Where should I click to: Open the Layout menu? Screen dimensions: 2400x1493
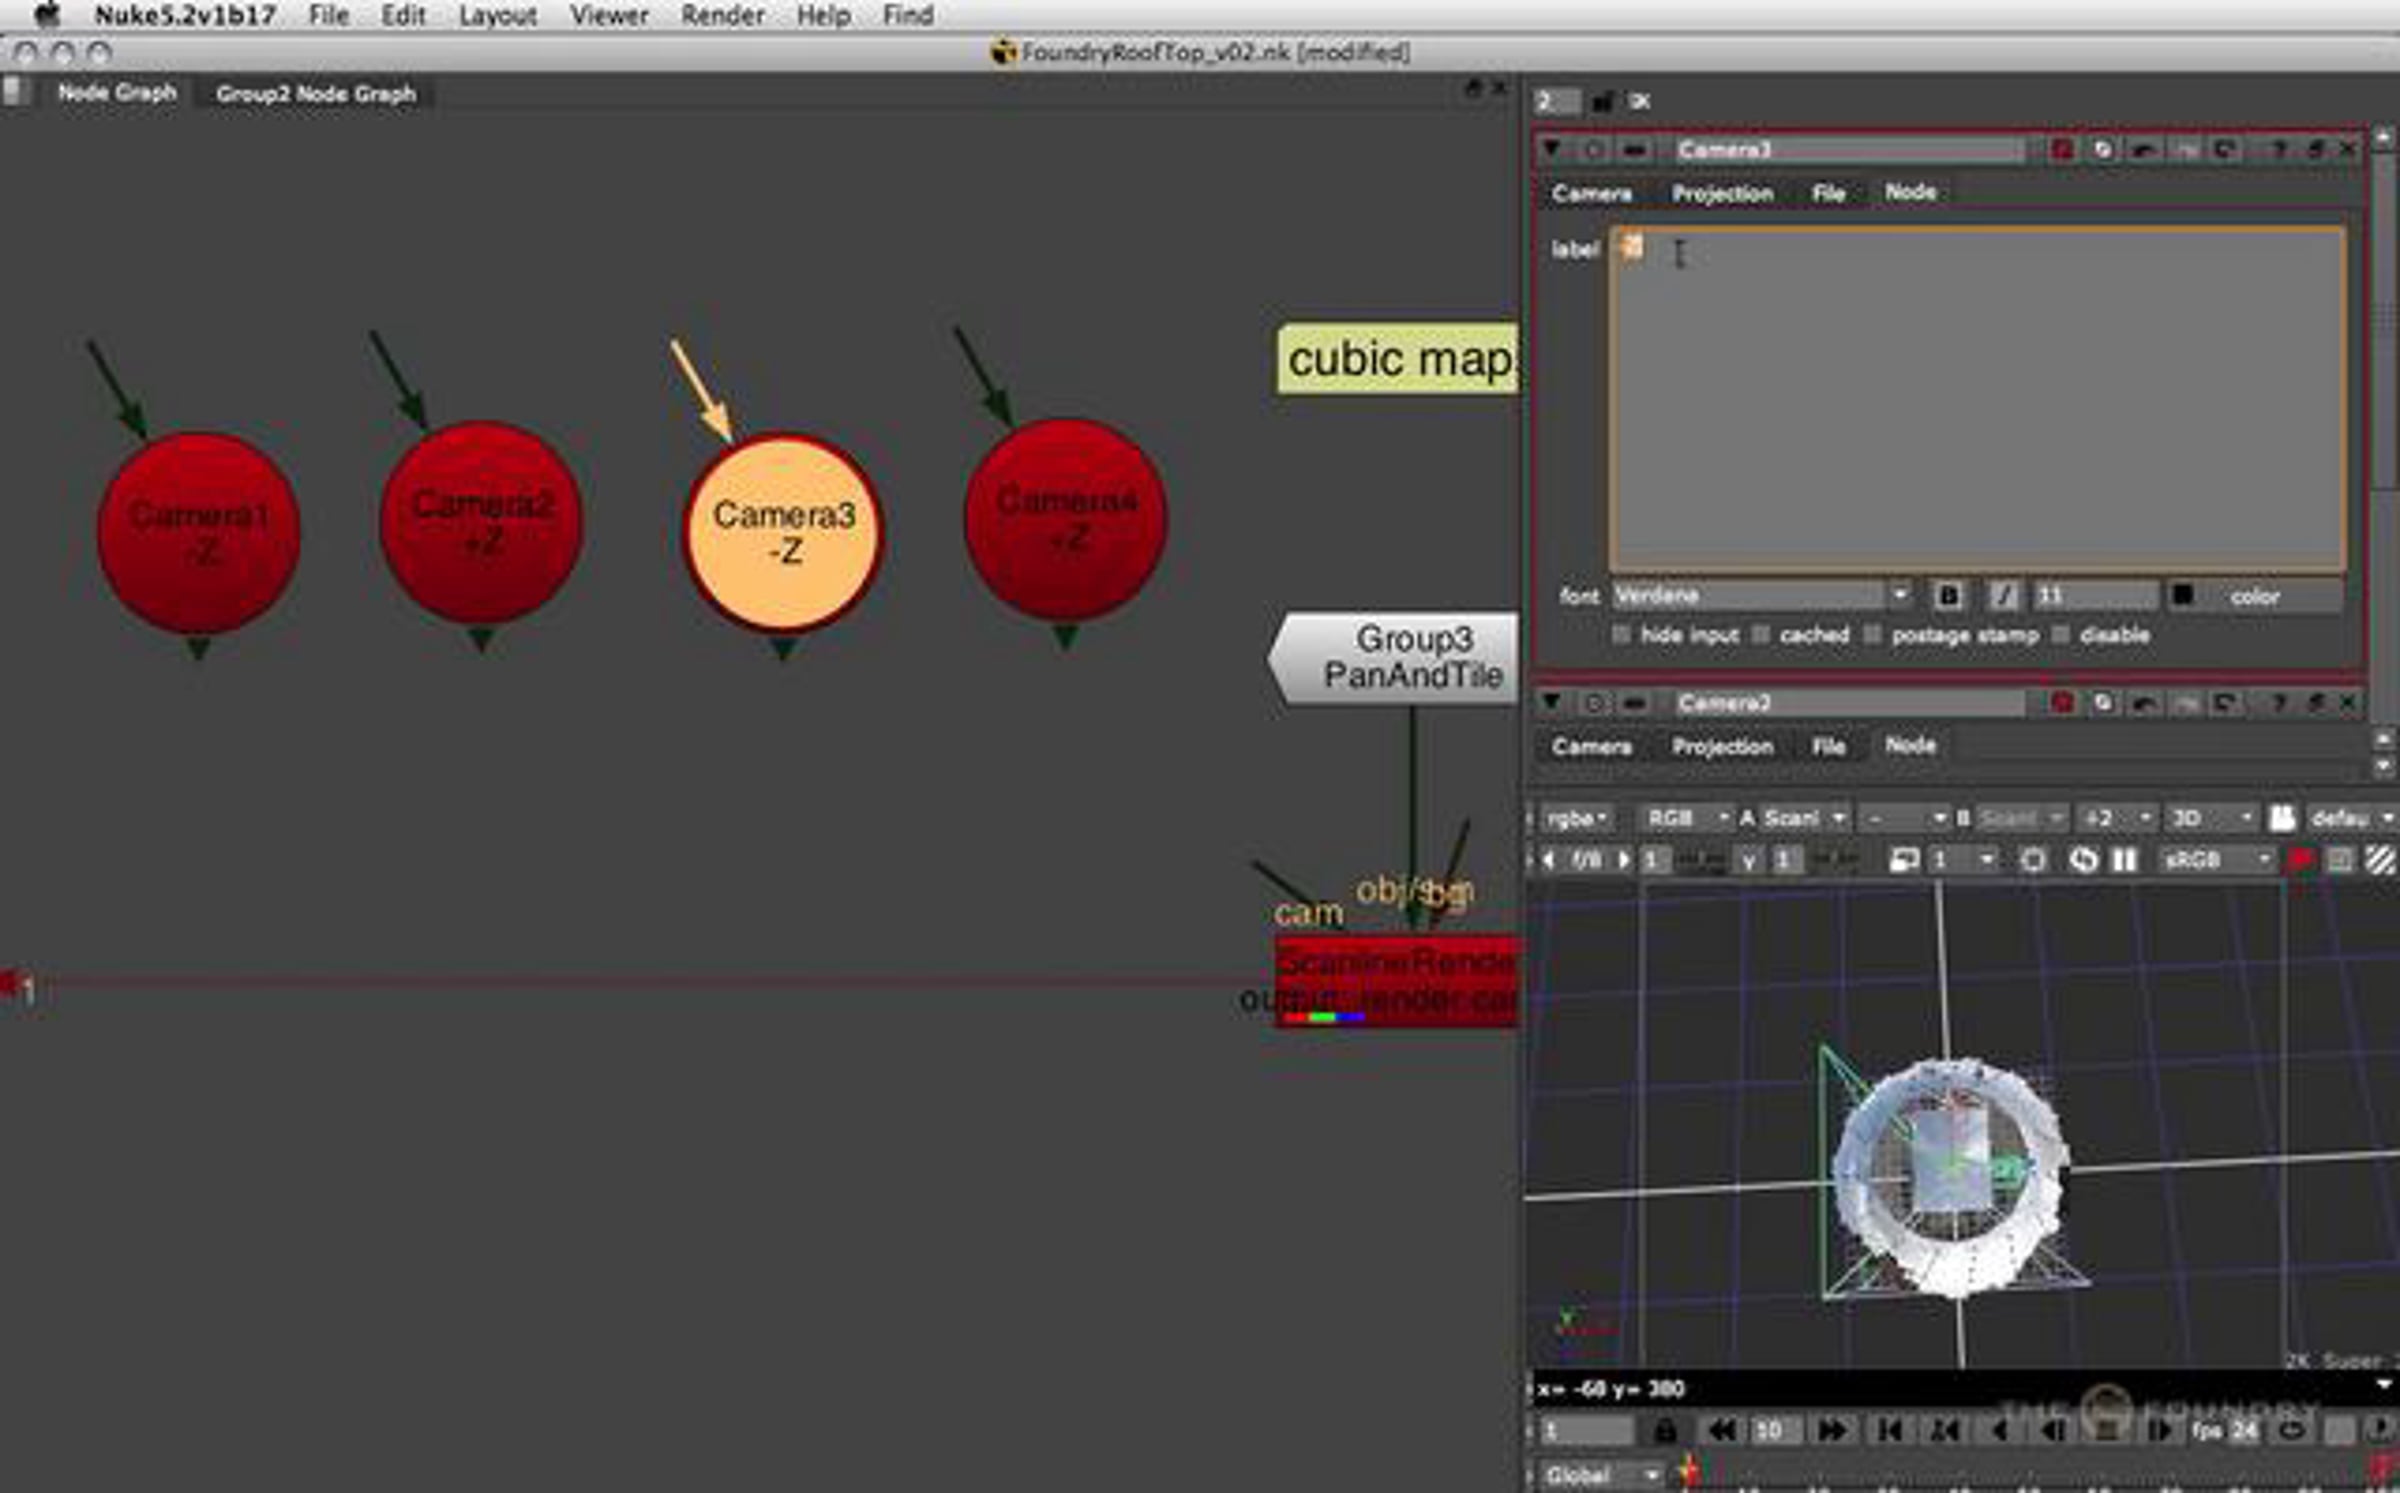498,15
